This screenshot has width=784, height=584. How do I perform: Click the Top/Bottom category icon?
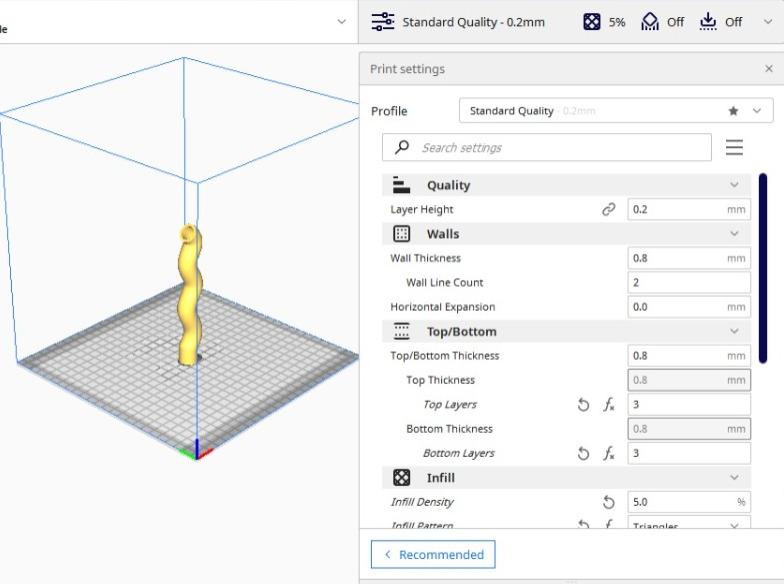point(401,332)
